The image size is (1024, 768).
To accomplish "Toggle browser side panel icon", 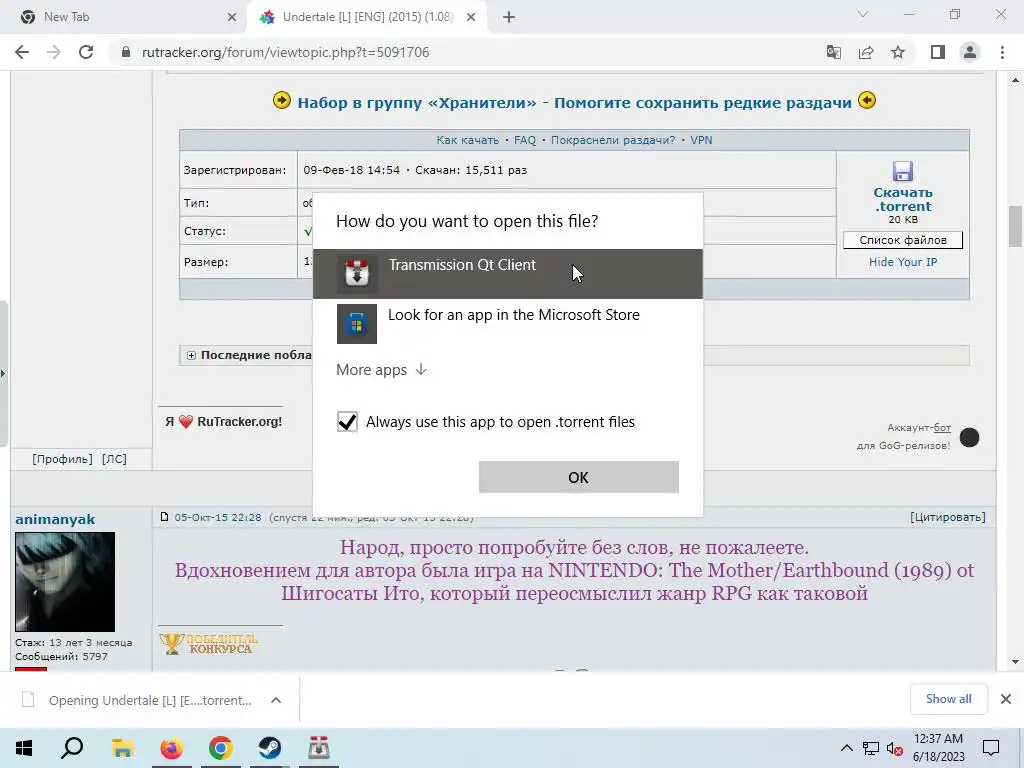I will 938,52.
